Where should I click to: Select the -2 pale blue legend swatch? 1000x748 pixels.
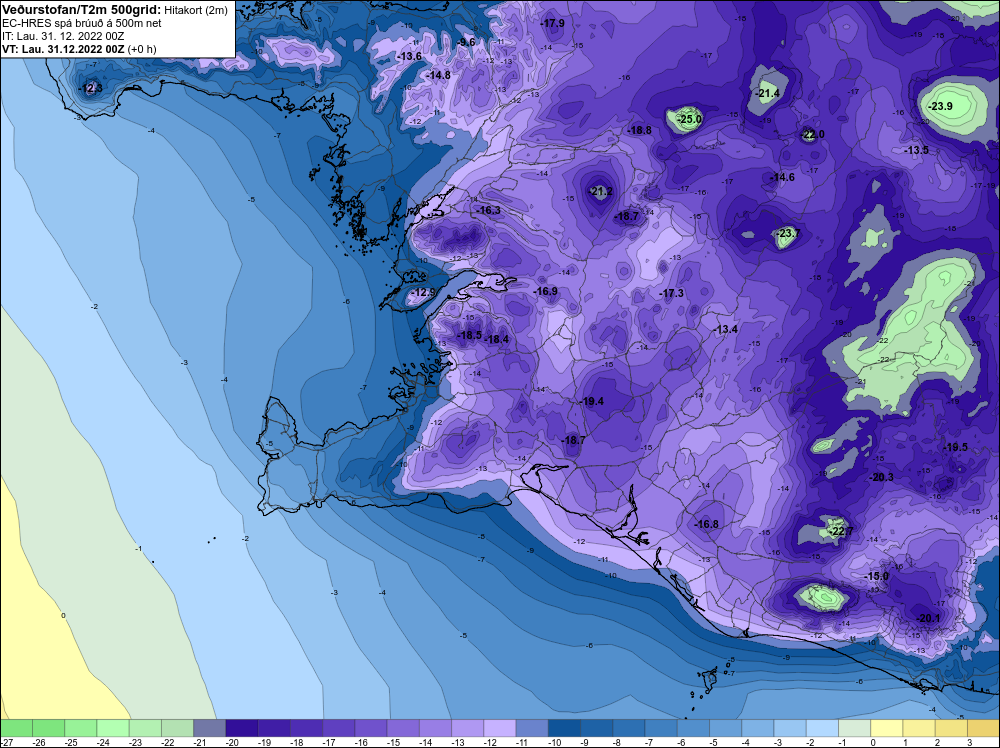[823, 728]
